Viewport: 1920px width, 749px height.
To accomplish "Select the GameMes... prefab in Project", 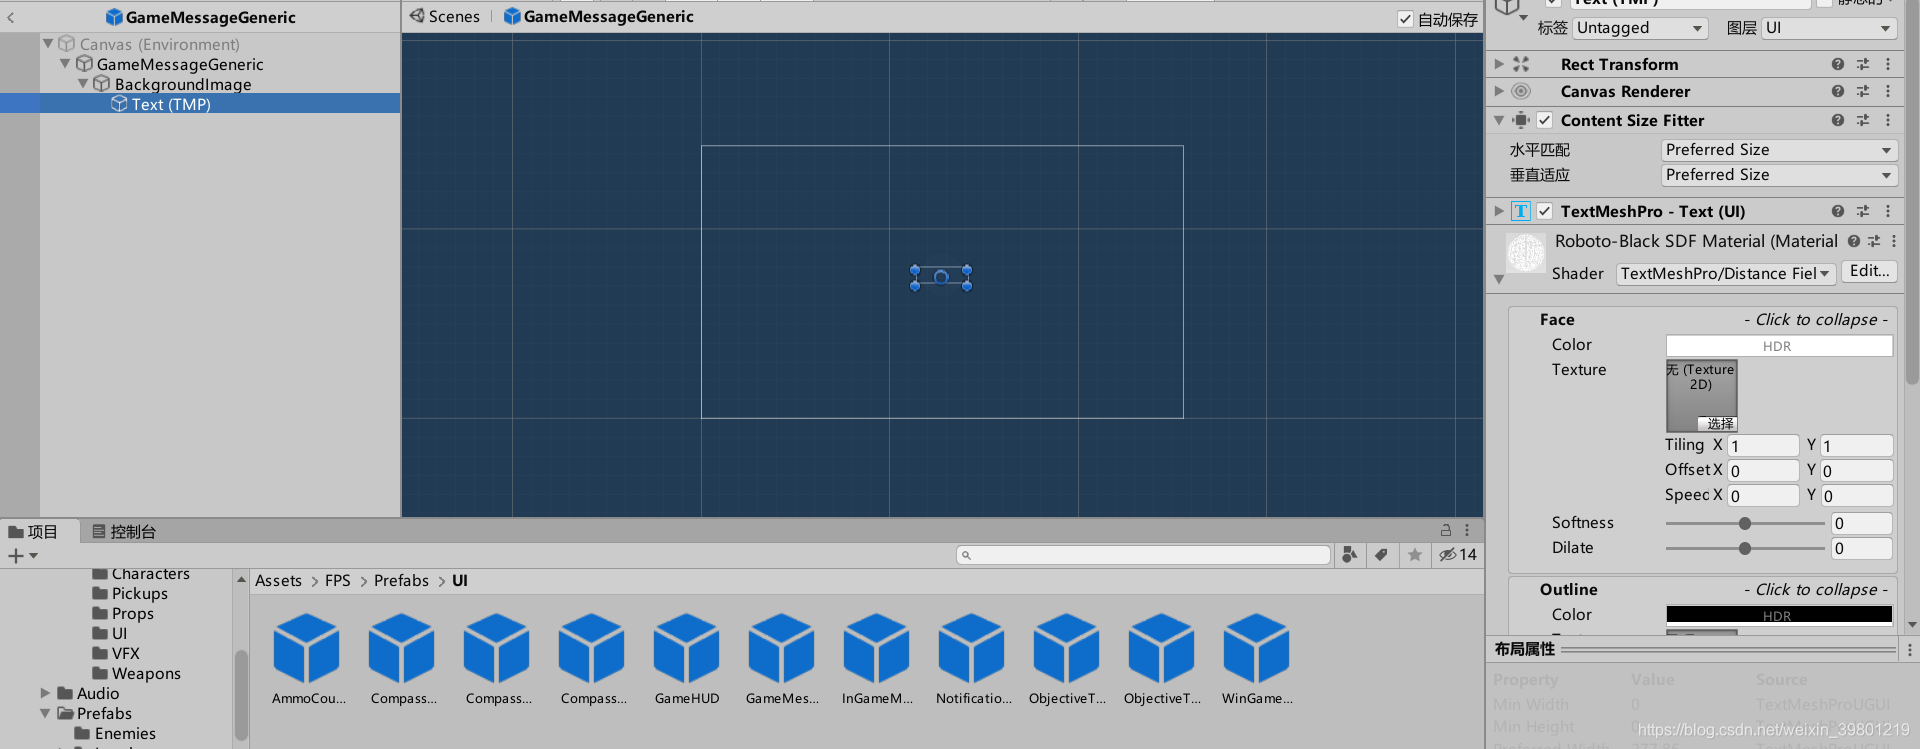I will (781, 649).
